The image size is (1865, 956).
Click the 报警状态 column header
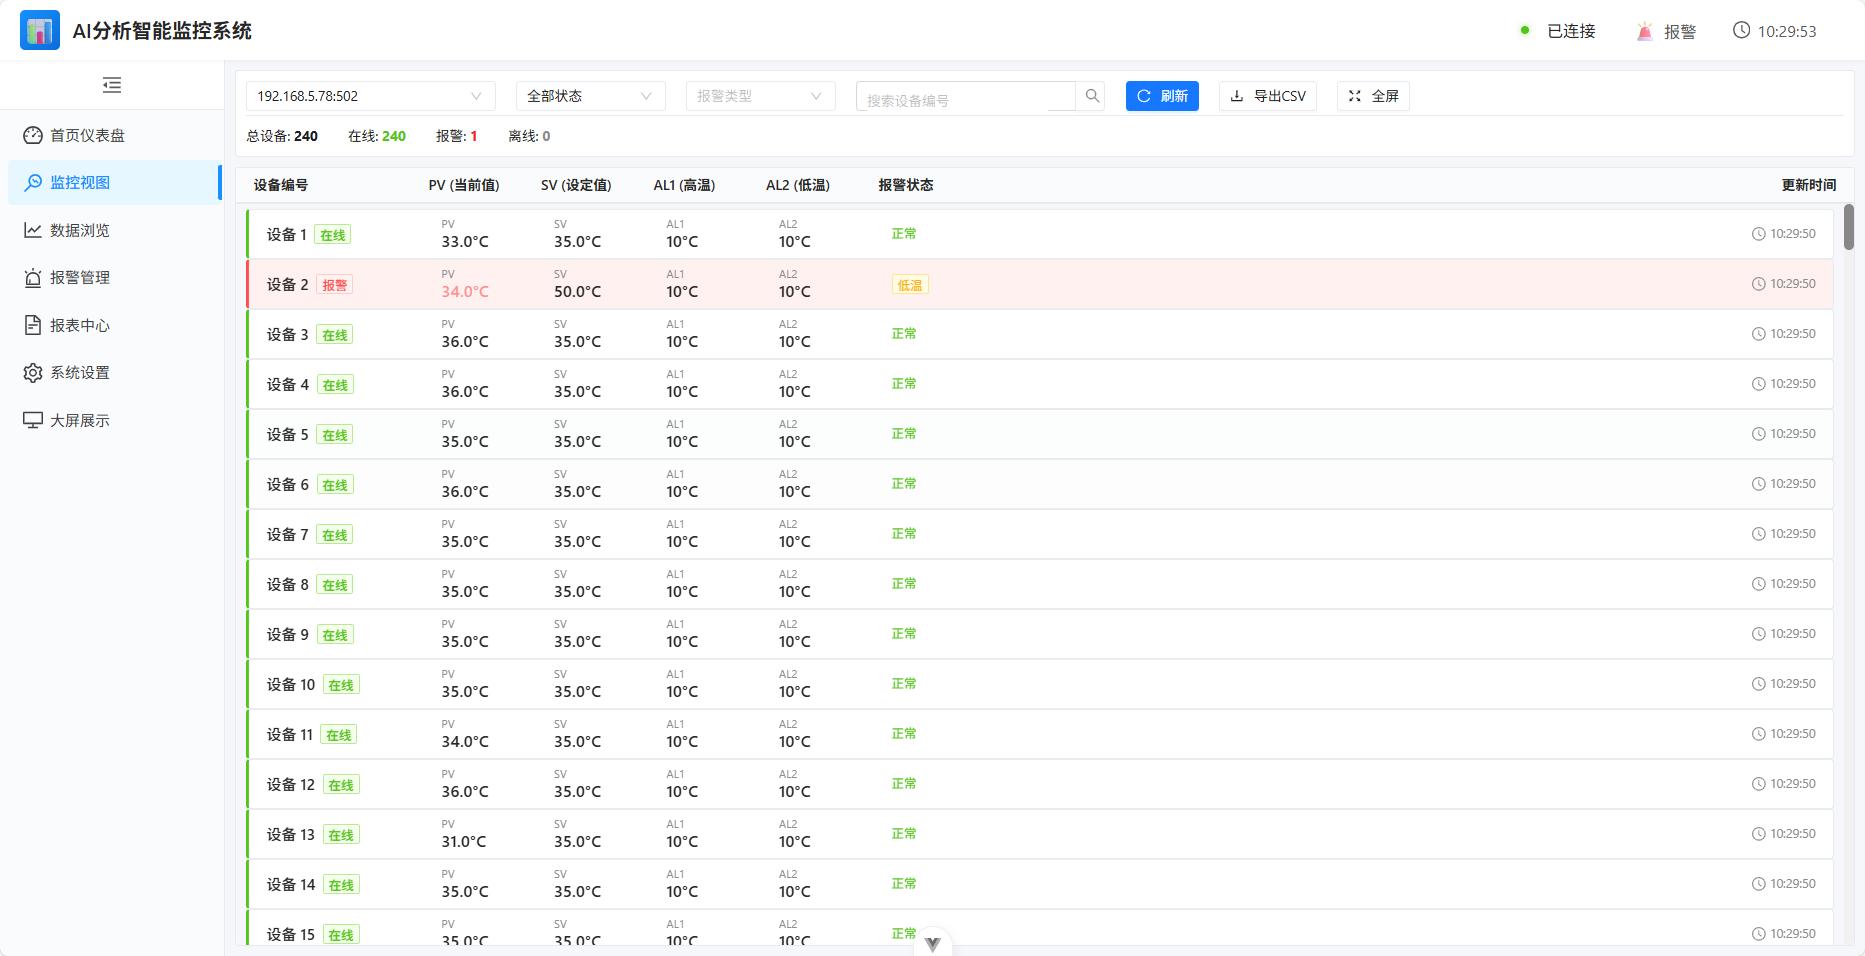906,185
